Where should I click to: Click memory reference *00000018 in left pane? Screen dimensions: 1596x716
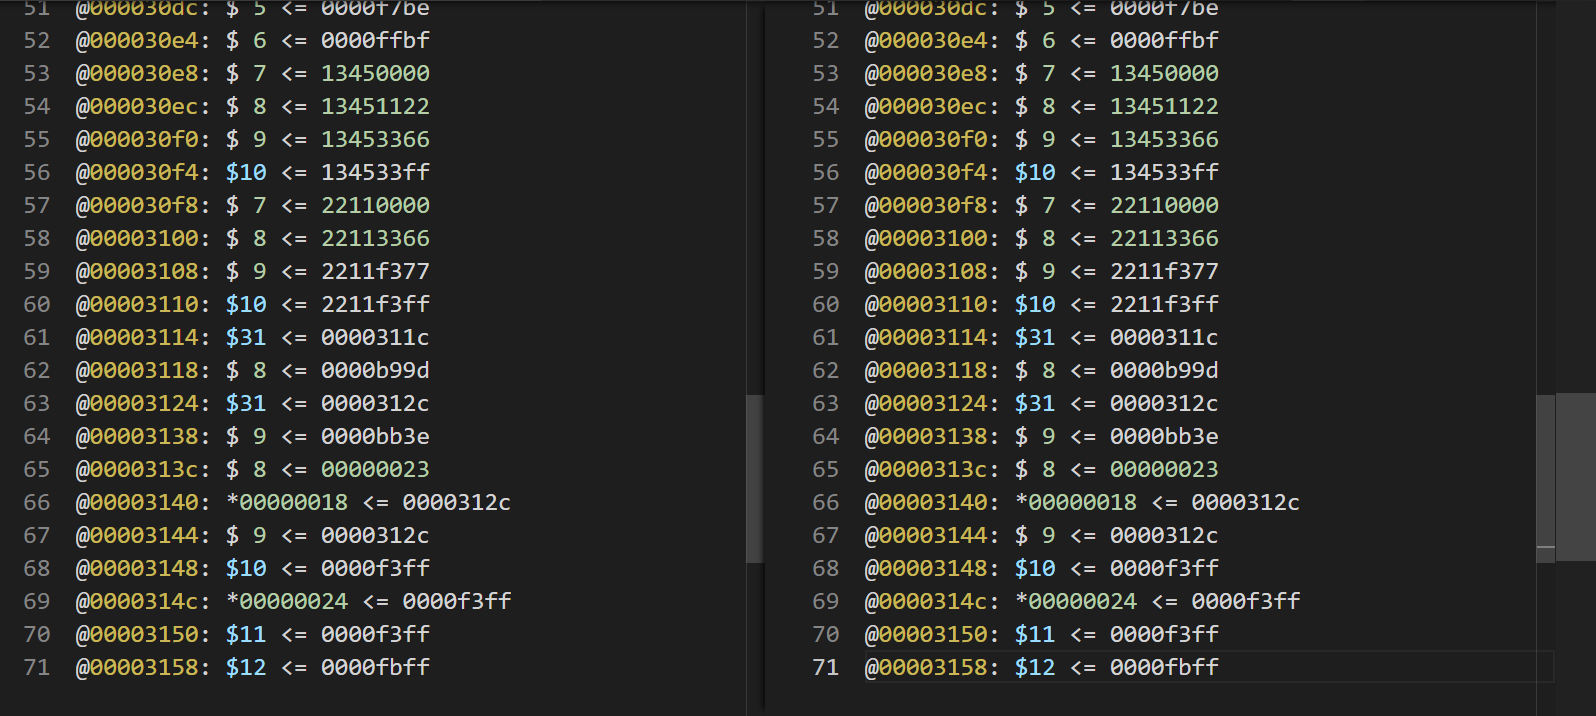[287, 502]
